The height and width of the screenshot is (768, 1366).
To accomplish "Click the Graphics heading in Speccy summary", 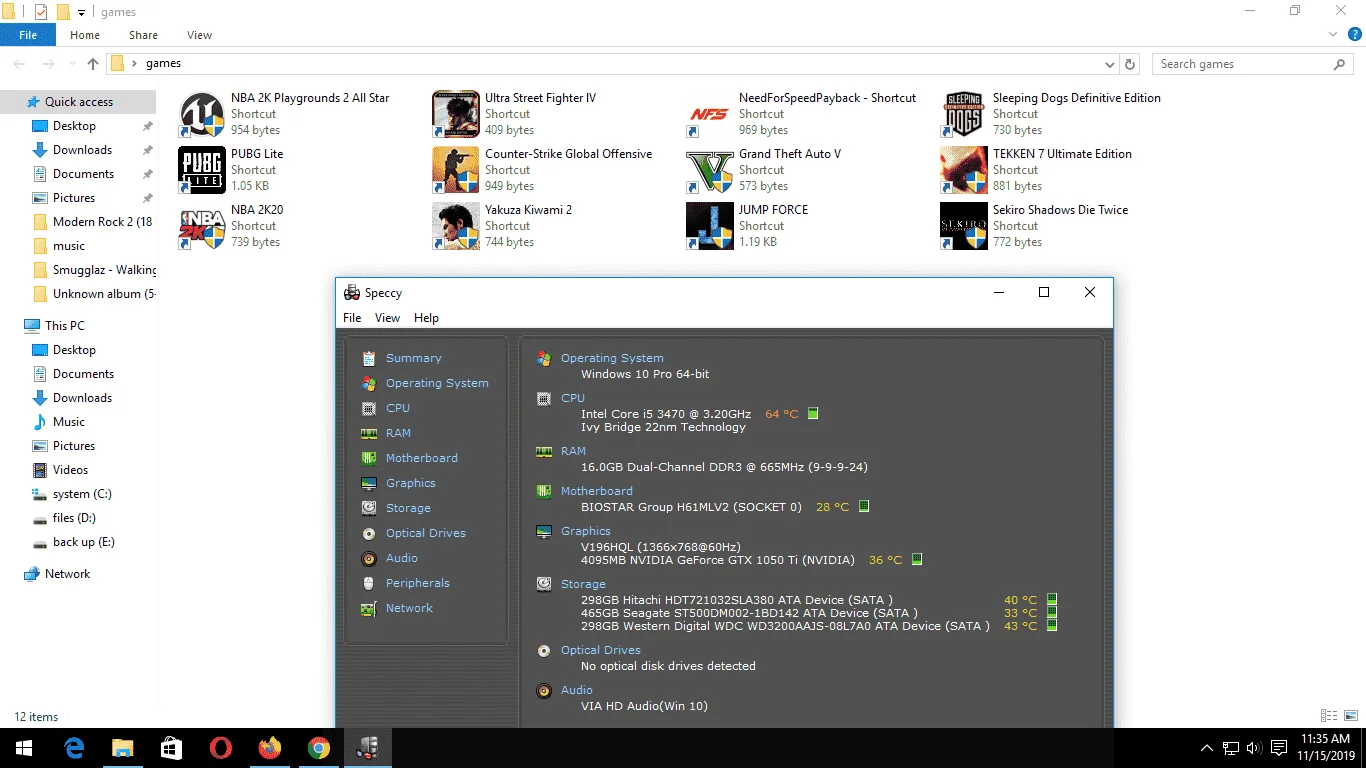I will pyautogui.click(x=585, y=531).
